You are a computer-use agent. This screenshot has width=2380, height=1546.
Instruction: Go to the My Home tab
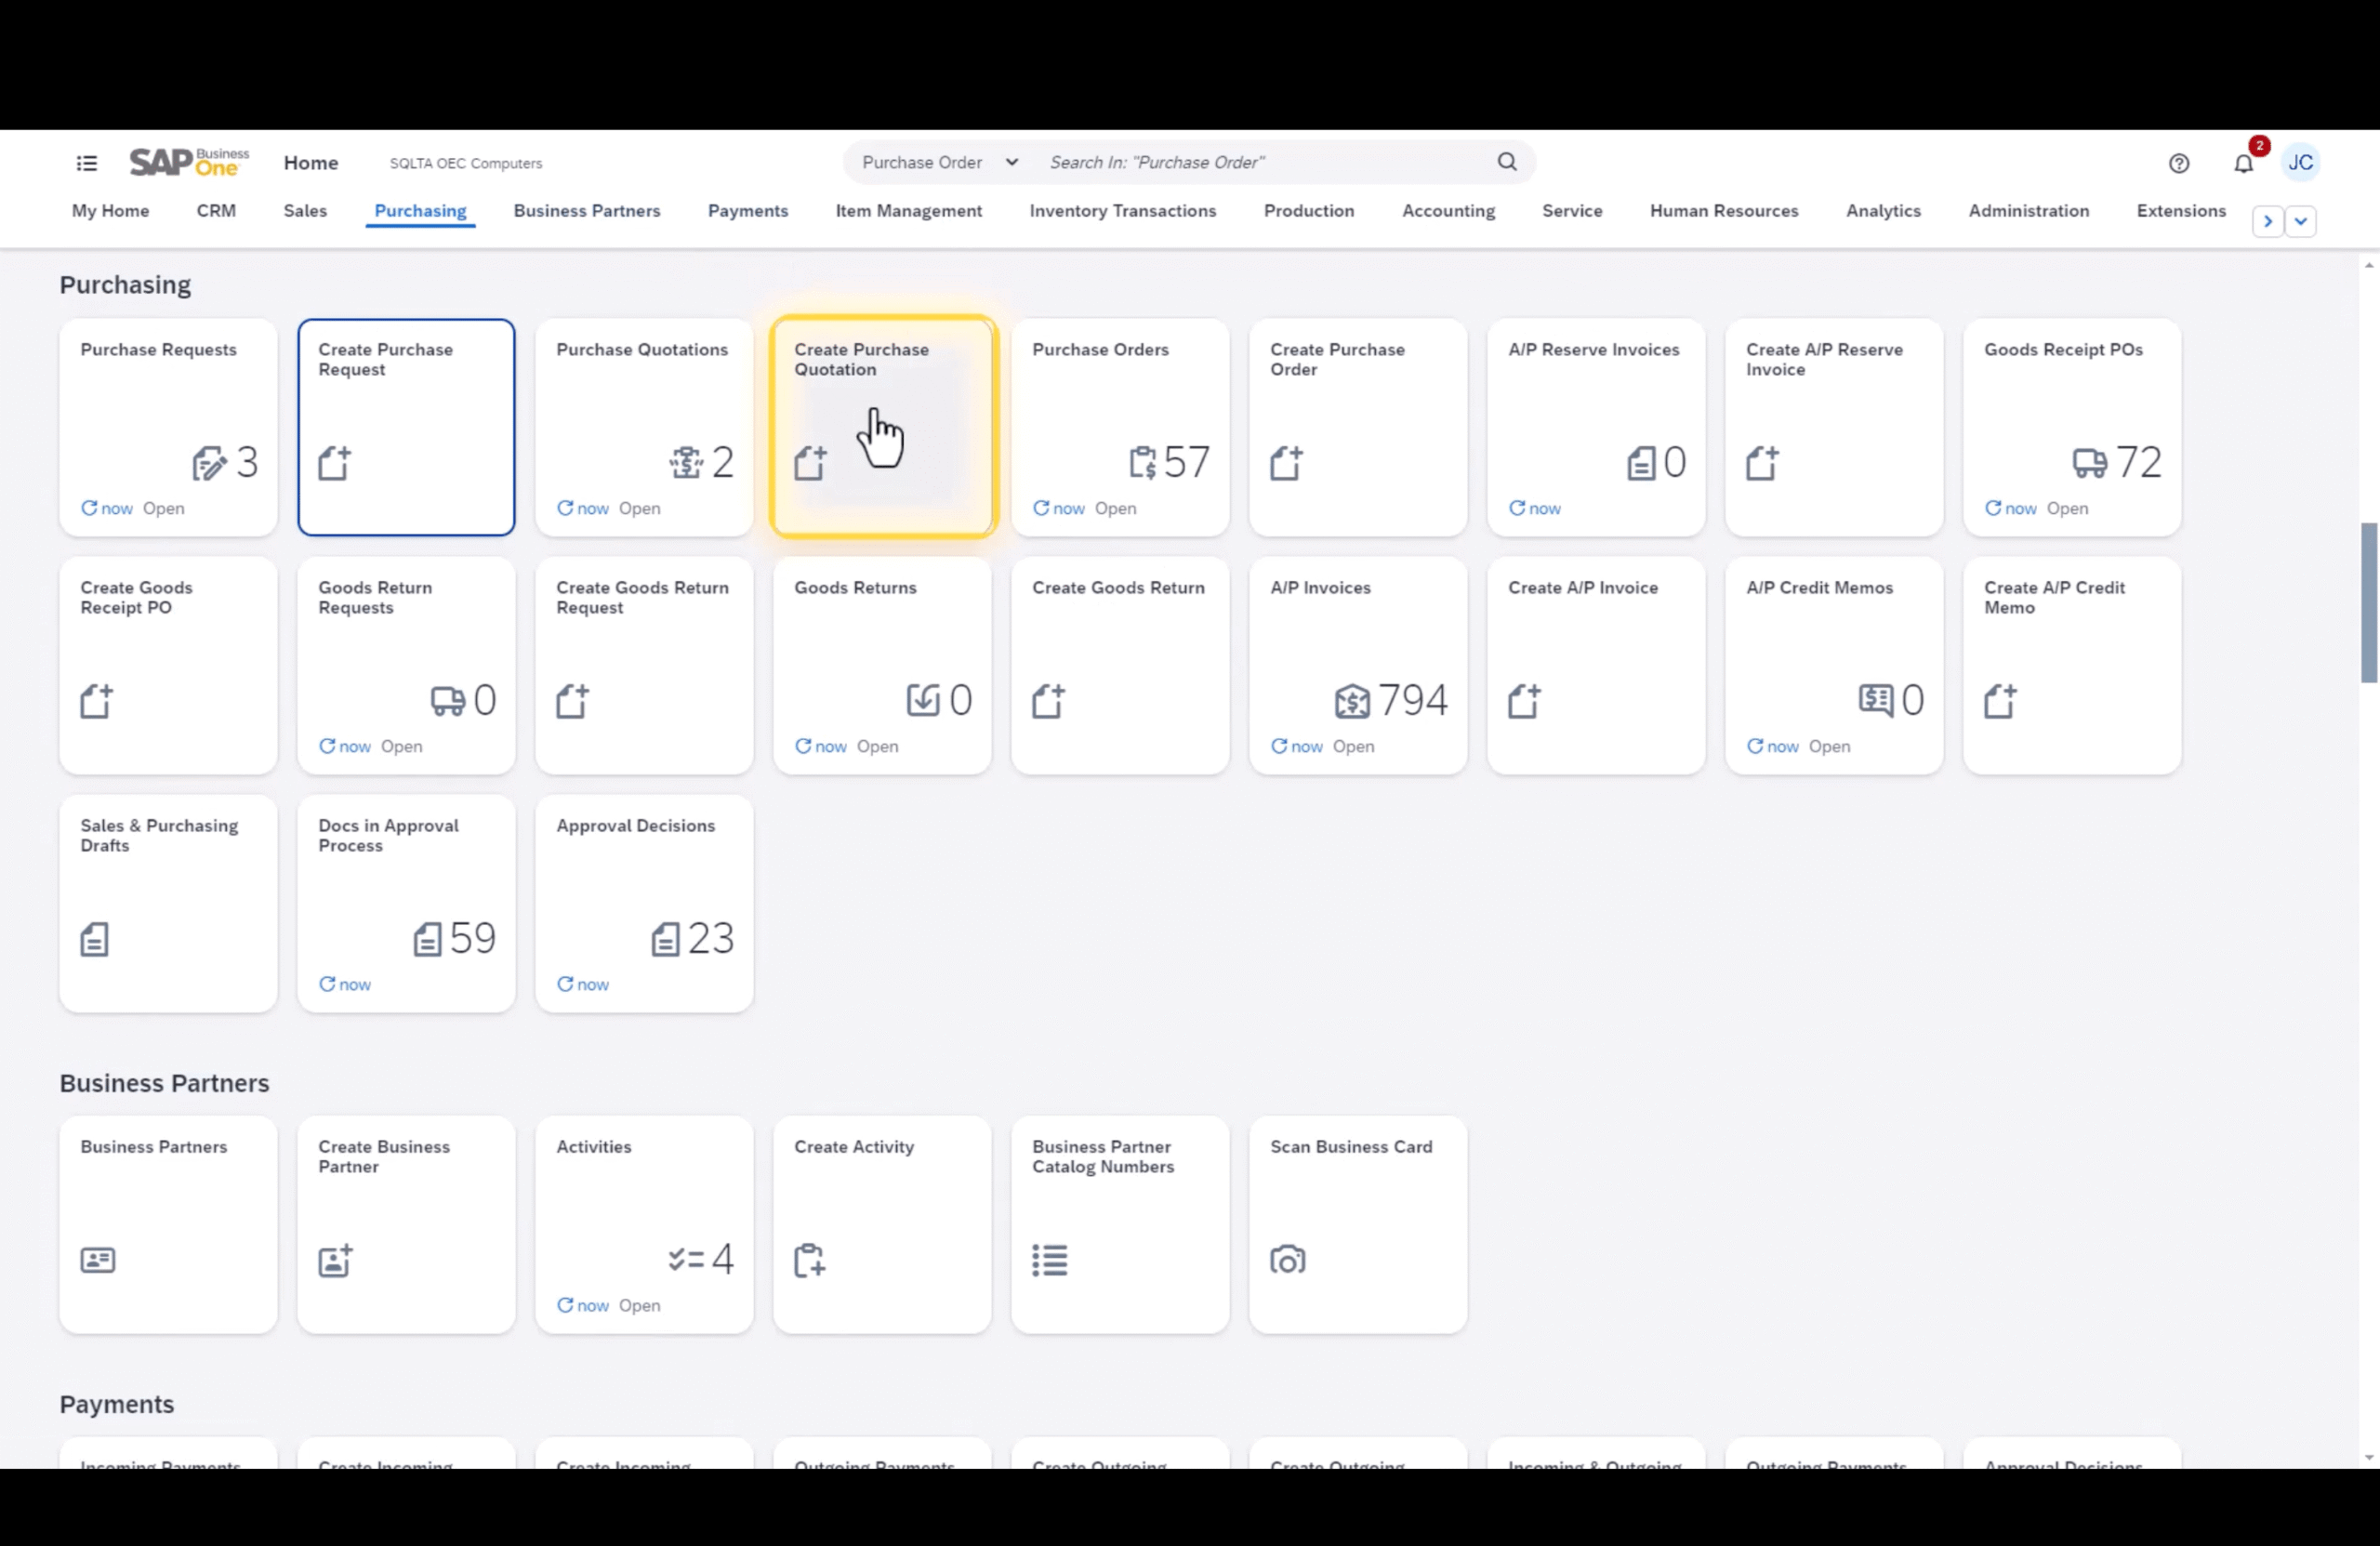click(110, 211)
